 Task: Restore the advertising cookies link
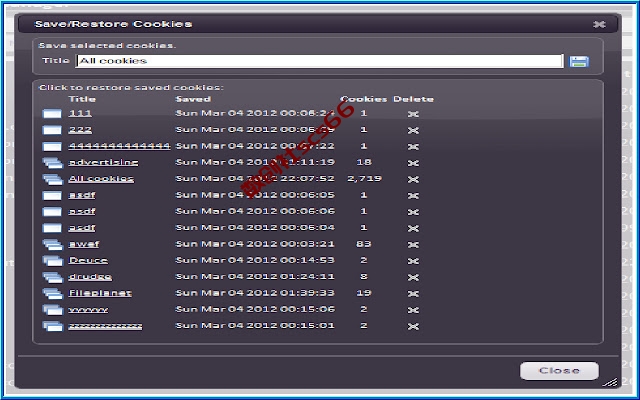click(x=103, y=162)
